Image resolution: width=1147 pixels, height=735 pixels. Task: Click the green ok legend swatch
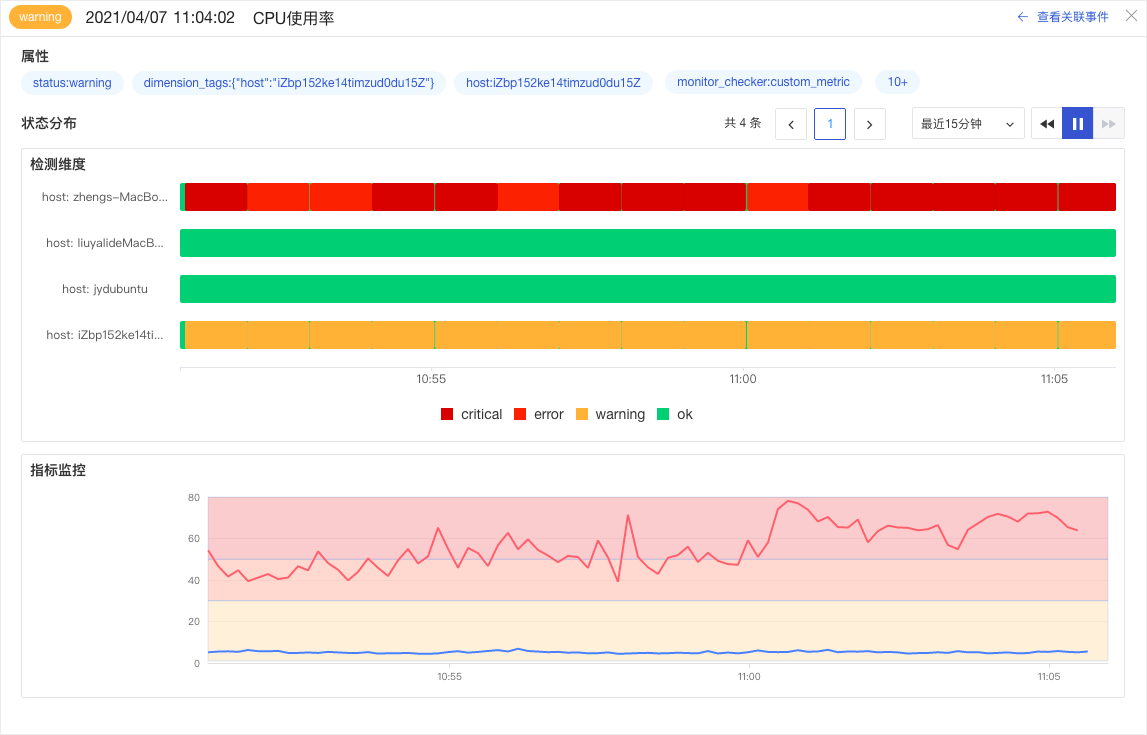click(x=663, y=414)
